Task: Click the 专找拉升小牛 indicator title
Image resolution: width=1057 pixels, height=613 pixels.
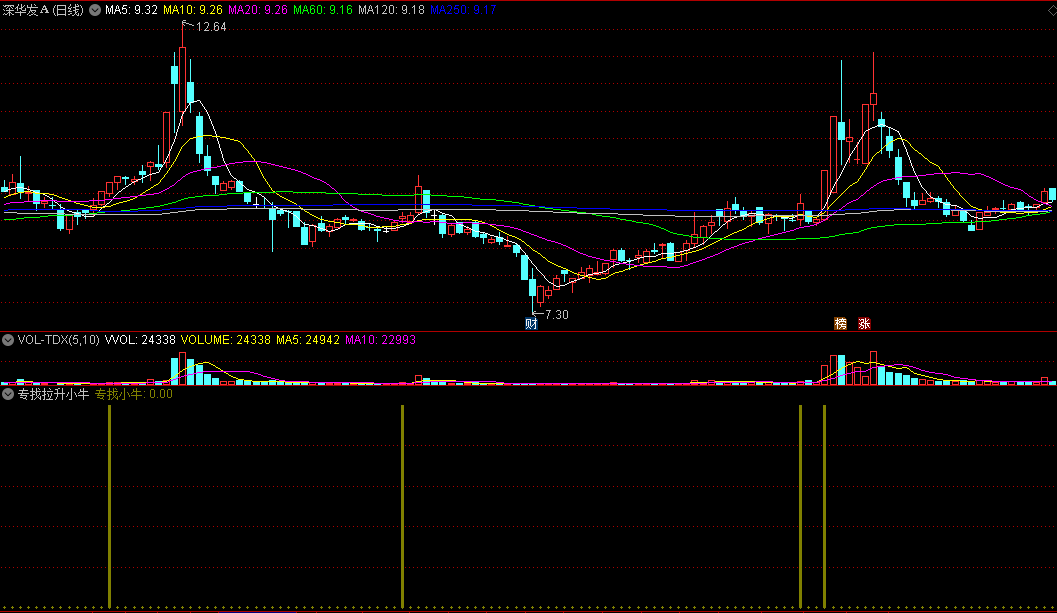Action: click(53, 394)
